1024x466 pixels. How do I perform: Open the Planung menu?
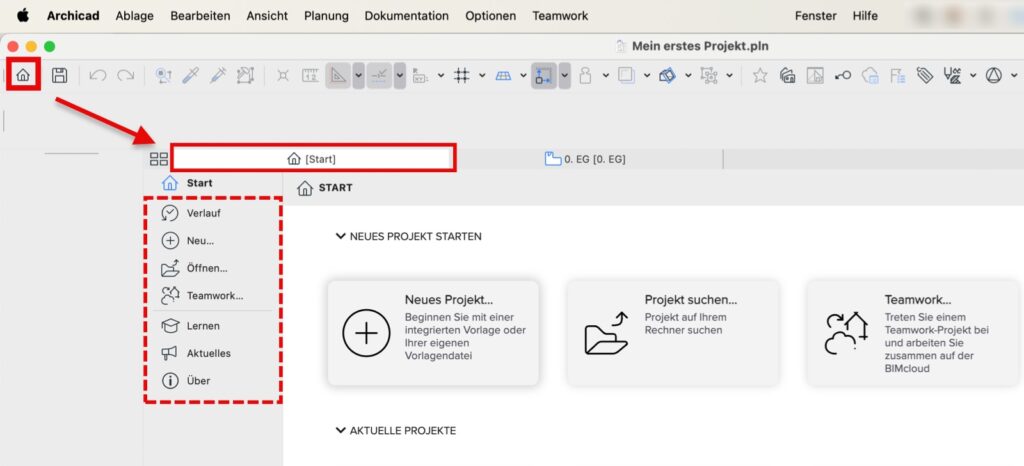(327, 16)
